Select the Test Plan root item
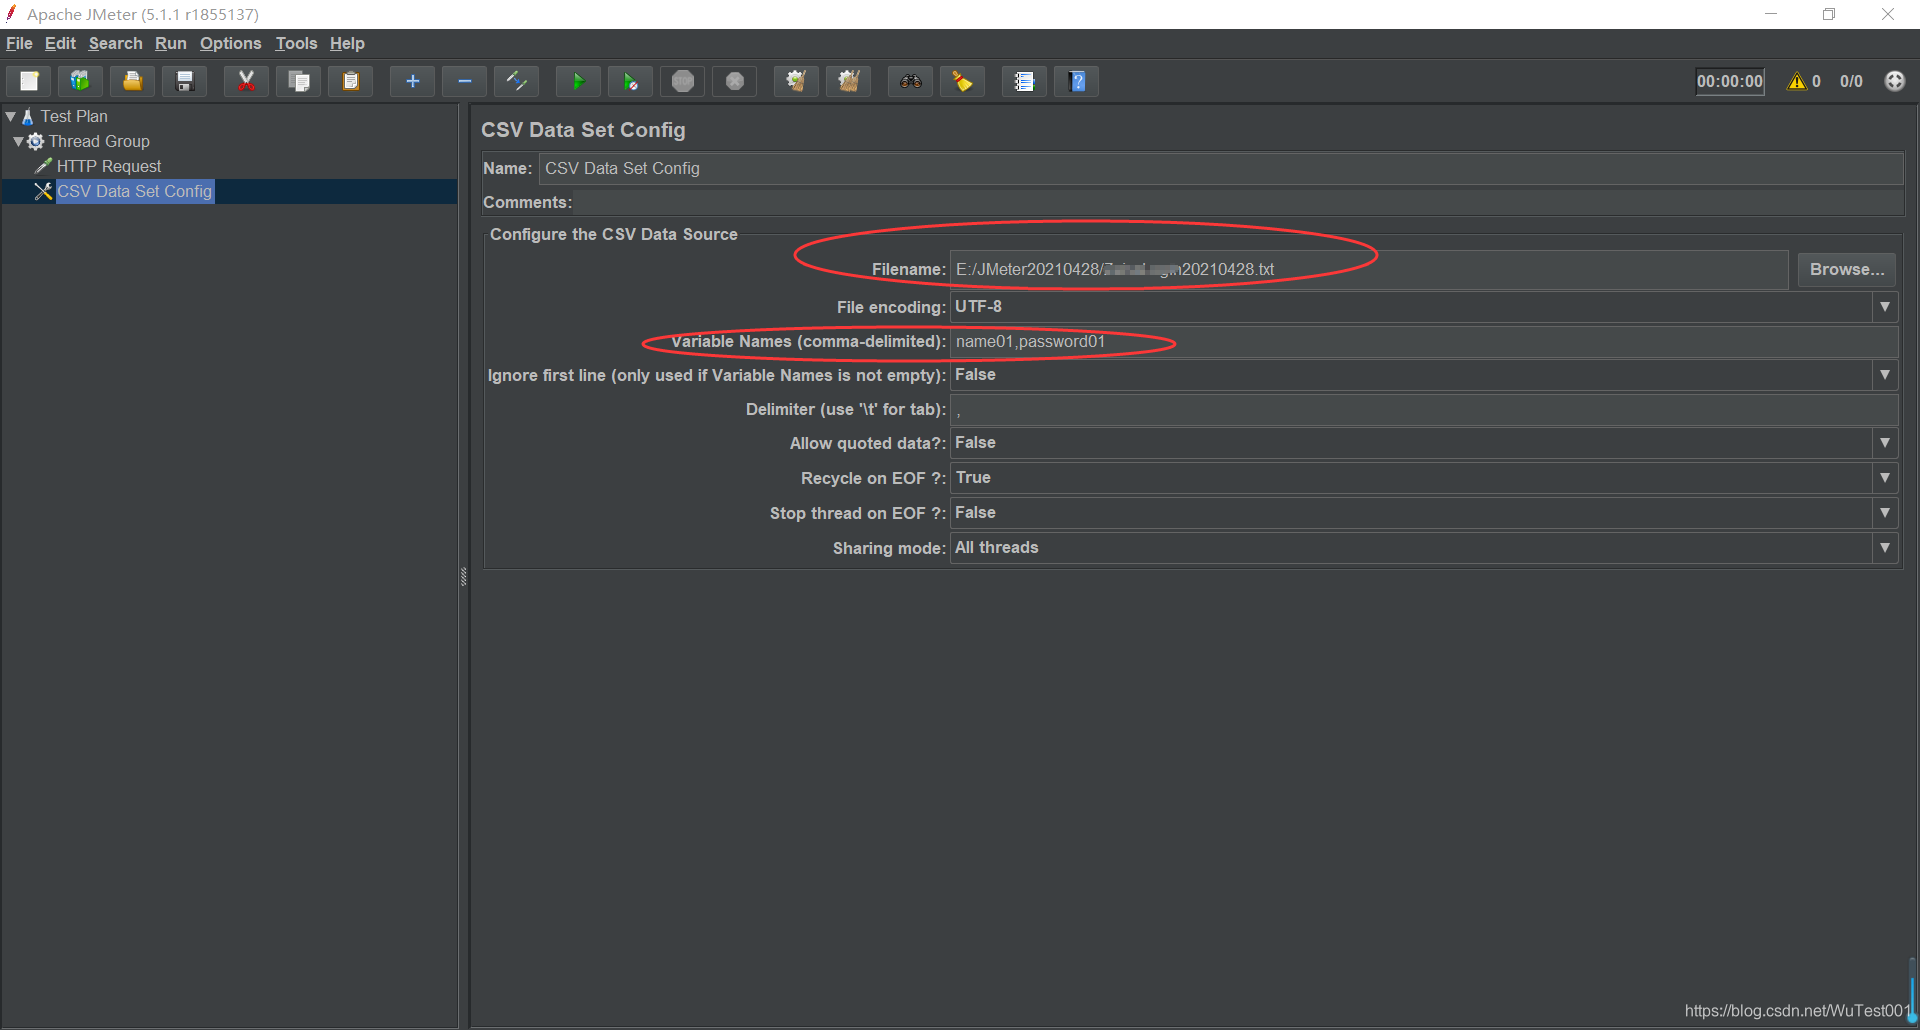This screenshot has height=1030, width=1920. [x=74, y=116]
